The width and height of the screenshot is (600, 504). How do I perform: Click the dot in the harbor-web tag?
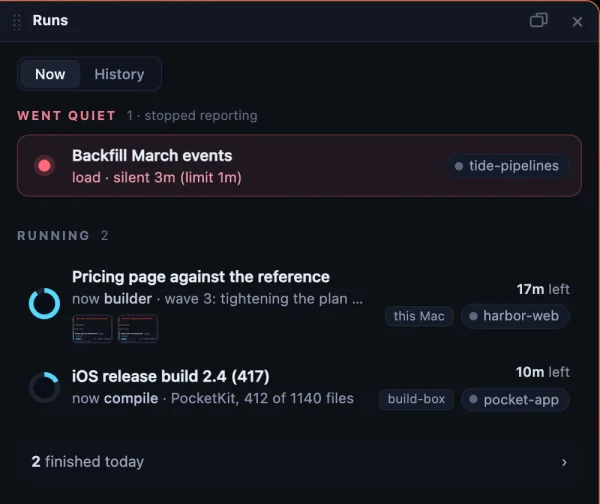pyautogui.click(x=473, y=316)
